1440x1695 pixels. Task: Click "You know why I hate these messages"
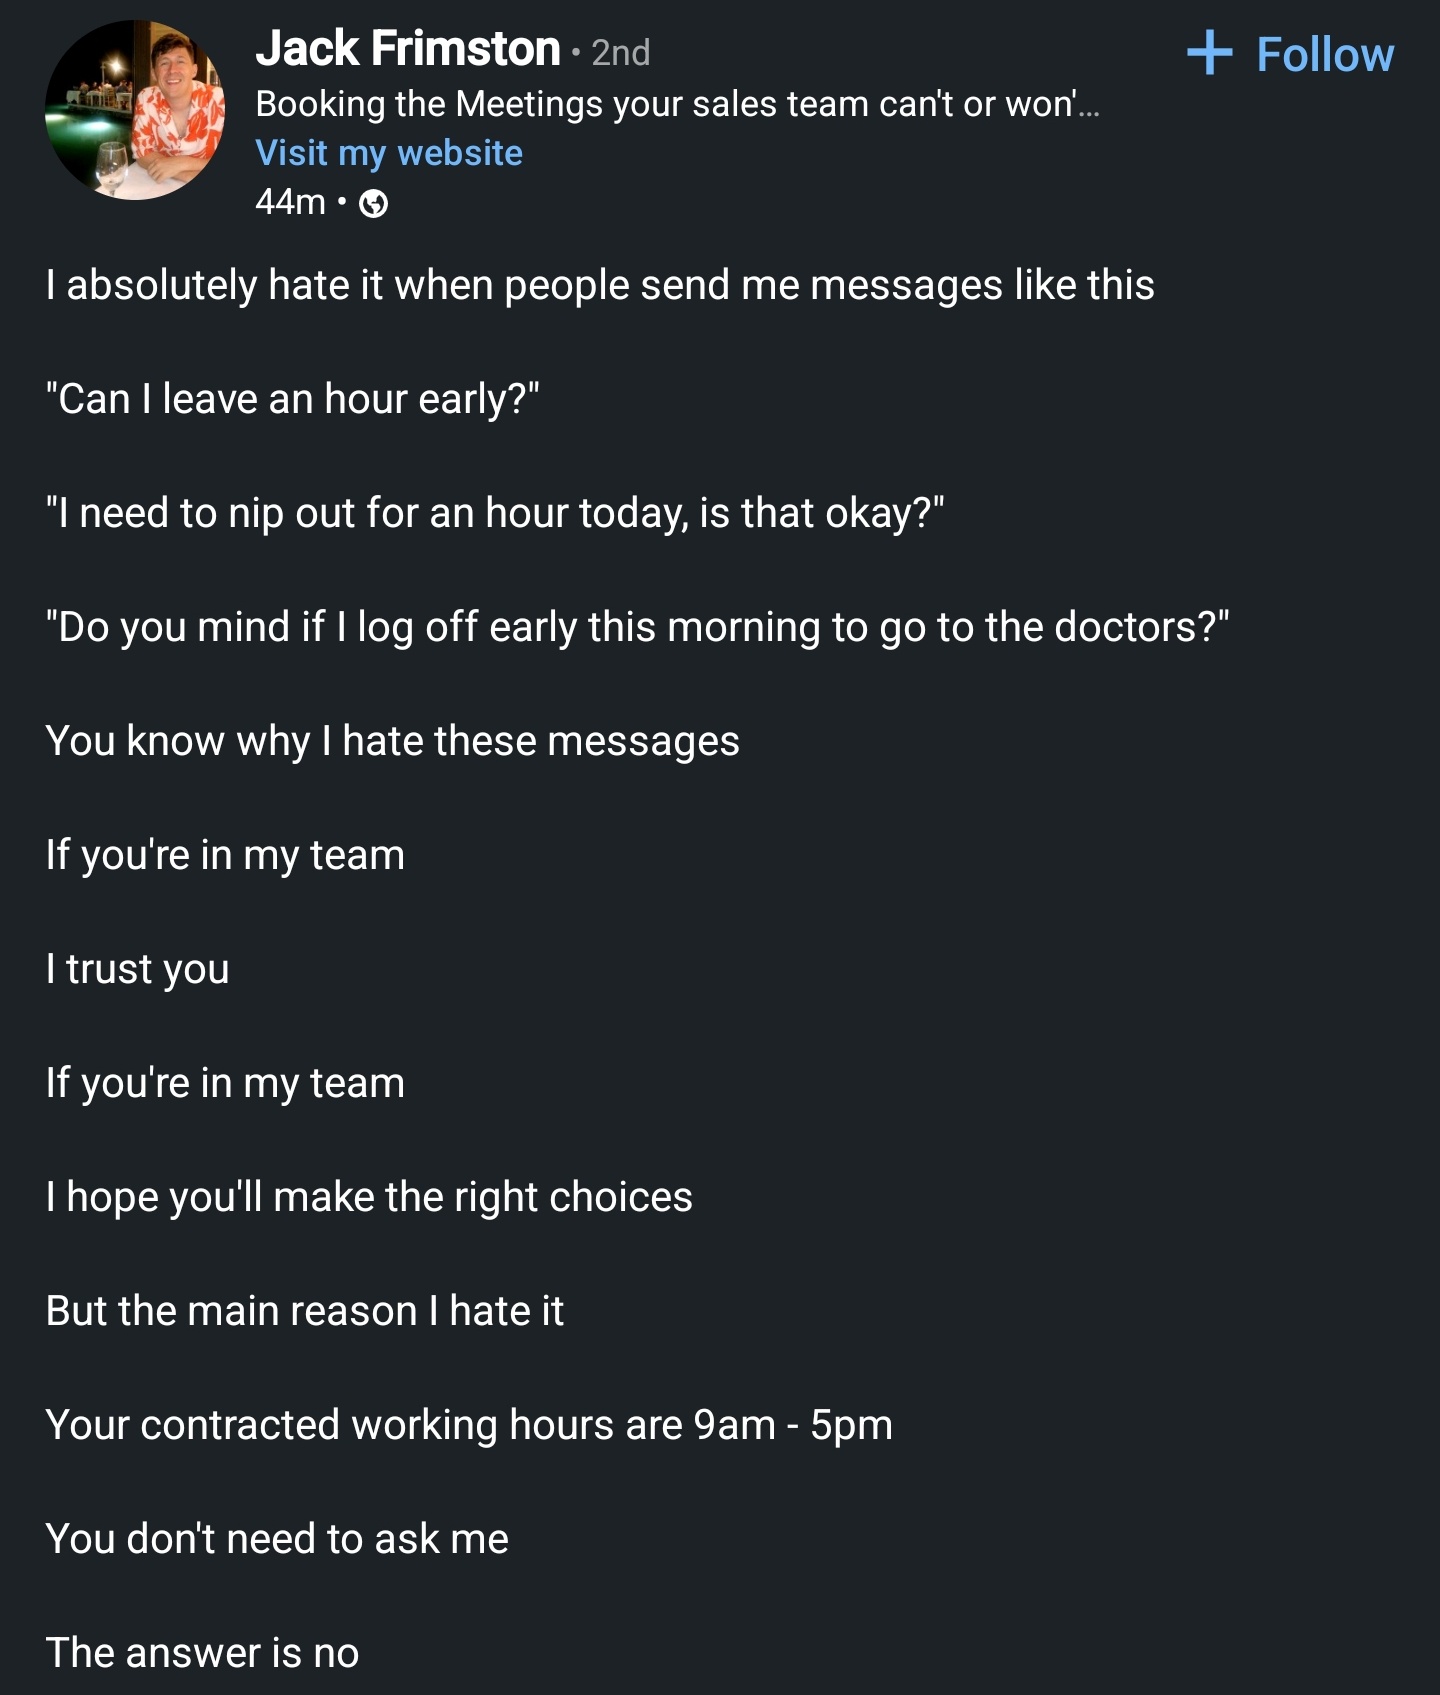click(x=392, y=741)
